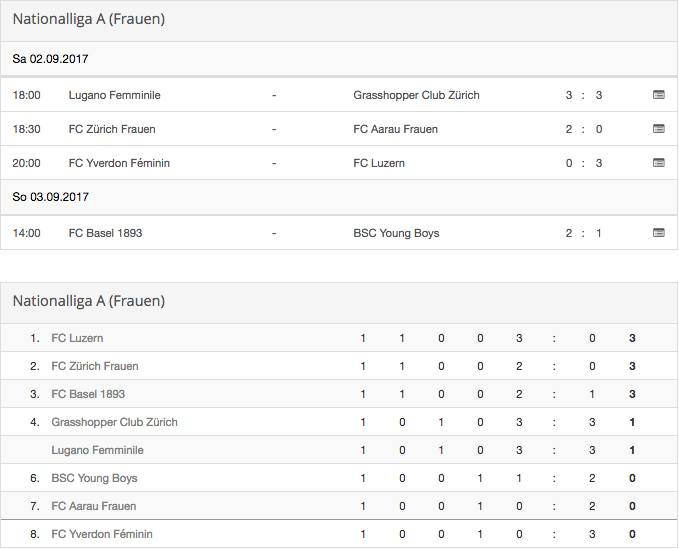Click Lugano Femminile in standings table
Viewport: 679px width, 549px height.
[x=97, y=450]
